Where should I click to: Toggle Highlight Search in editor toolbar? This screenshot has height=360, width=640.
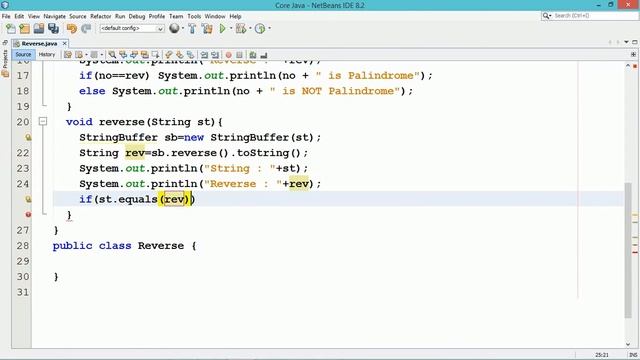(144, 55)
